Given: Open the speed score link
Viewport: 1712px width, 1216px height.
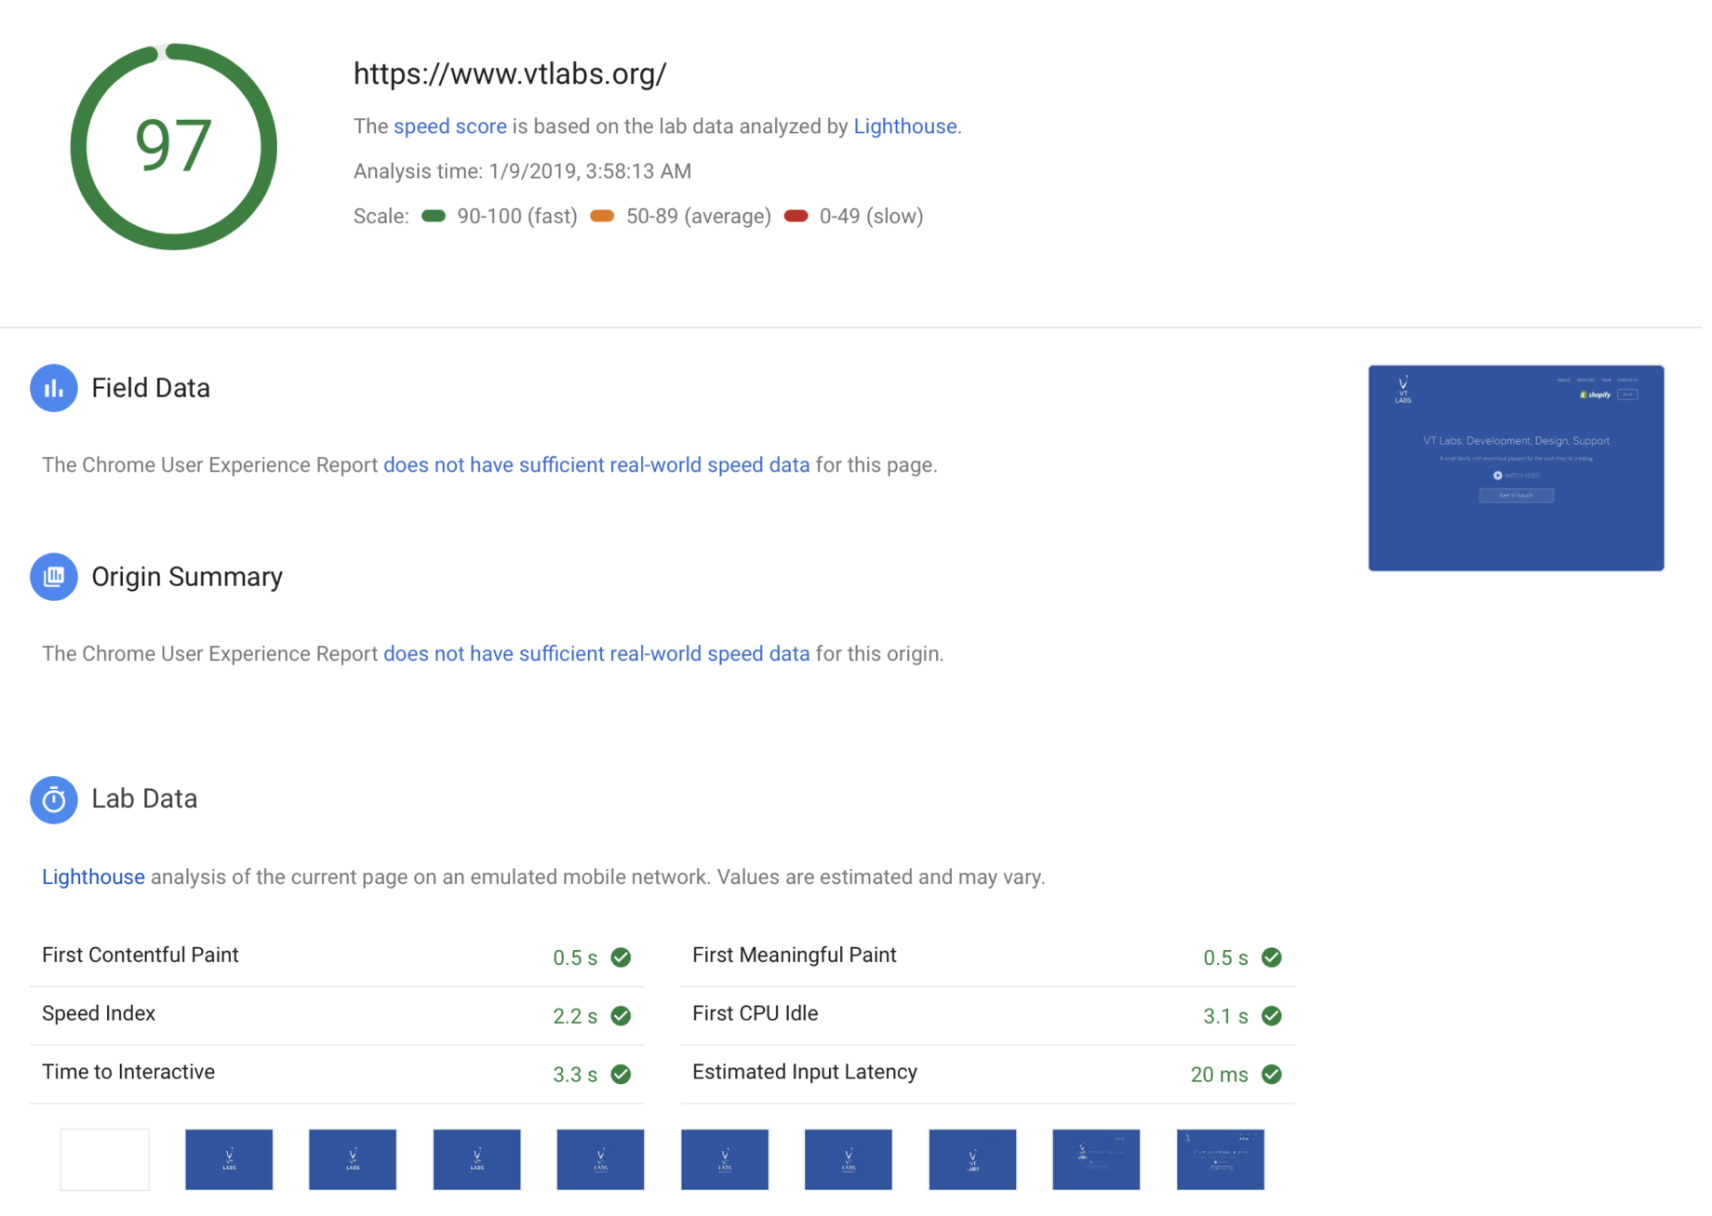Looking at the screenshot, I should point(449,126).
